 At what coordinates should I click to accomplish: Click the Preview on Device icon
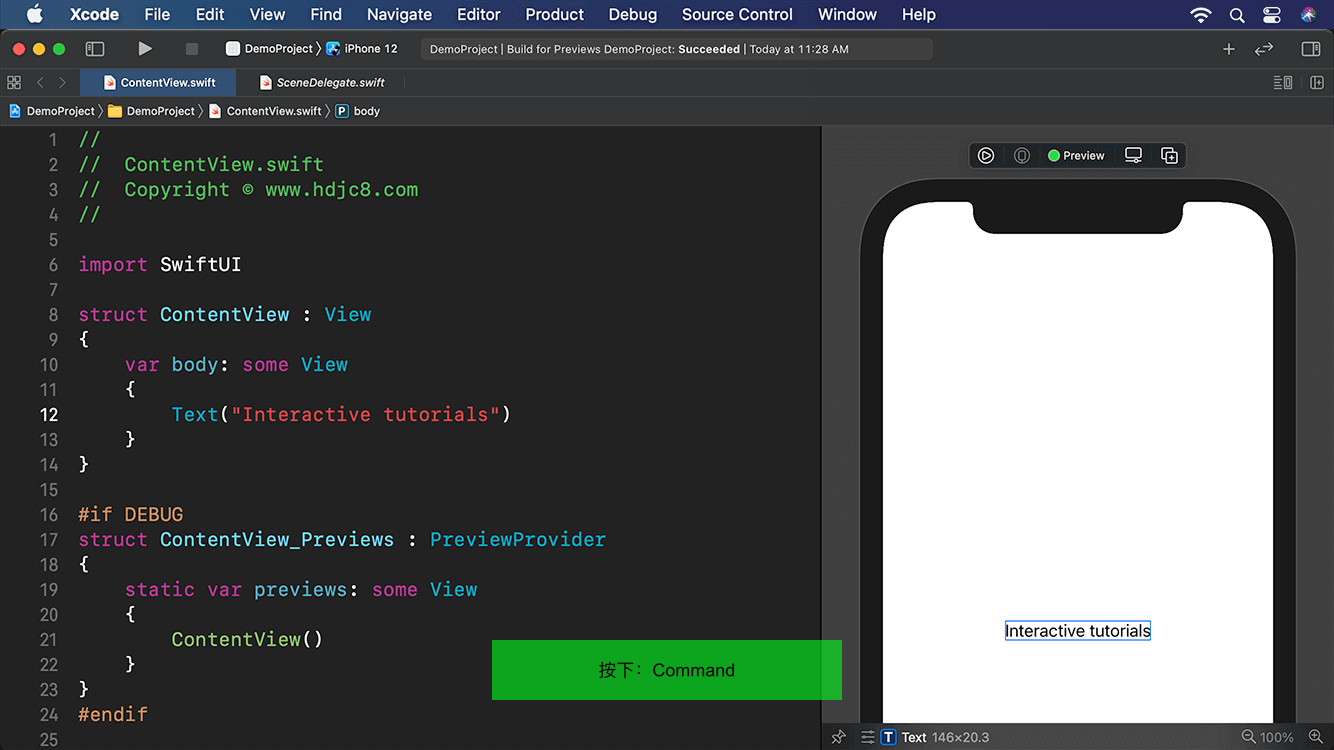coord(1022,156)
